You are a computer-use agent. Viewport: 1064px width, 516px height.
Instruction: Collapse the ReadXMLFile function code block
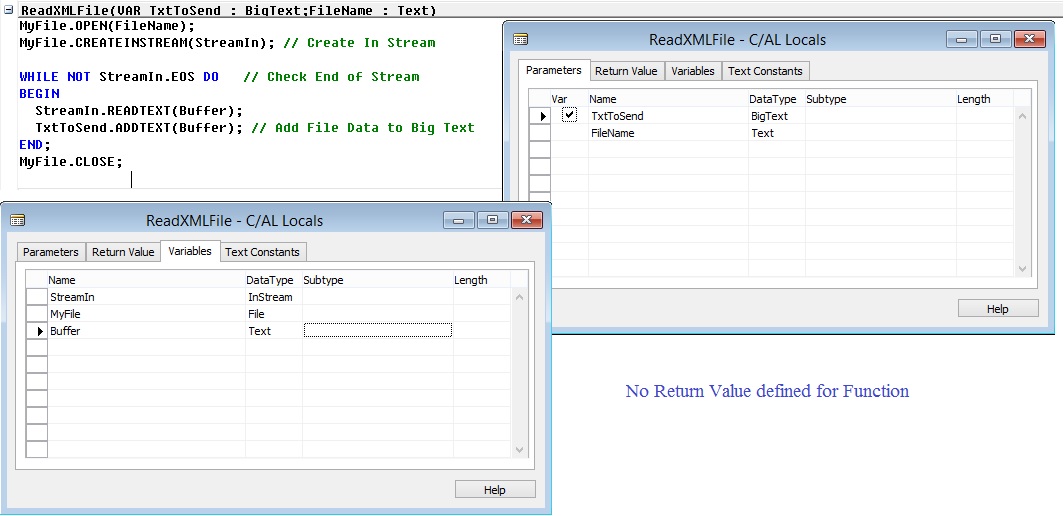coord(7,11)
